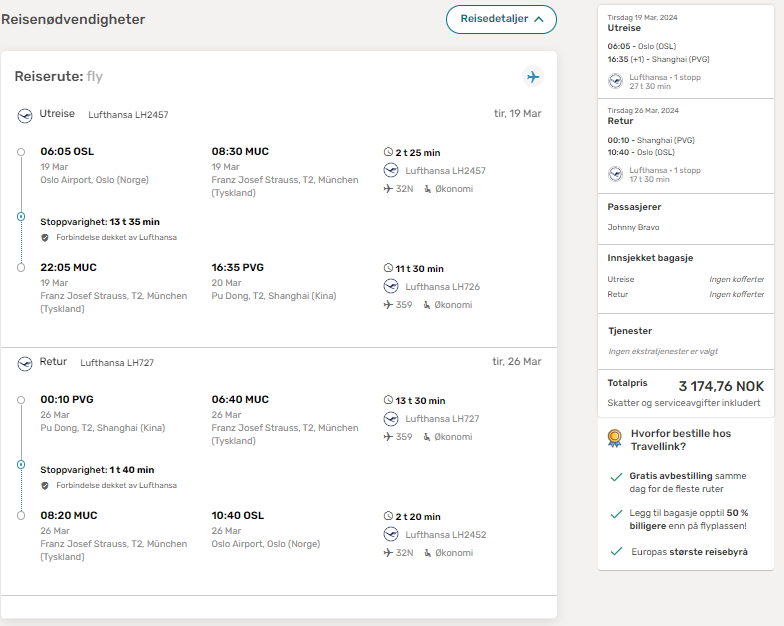Click tir, 26 Mar date in Retur header
The height and width of the screenshot is (626, 784).
coord(517,362)
